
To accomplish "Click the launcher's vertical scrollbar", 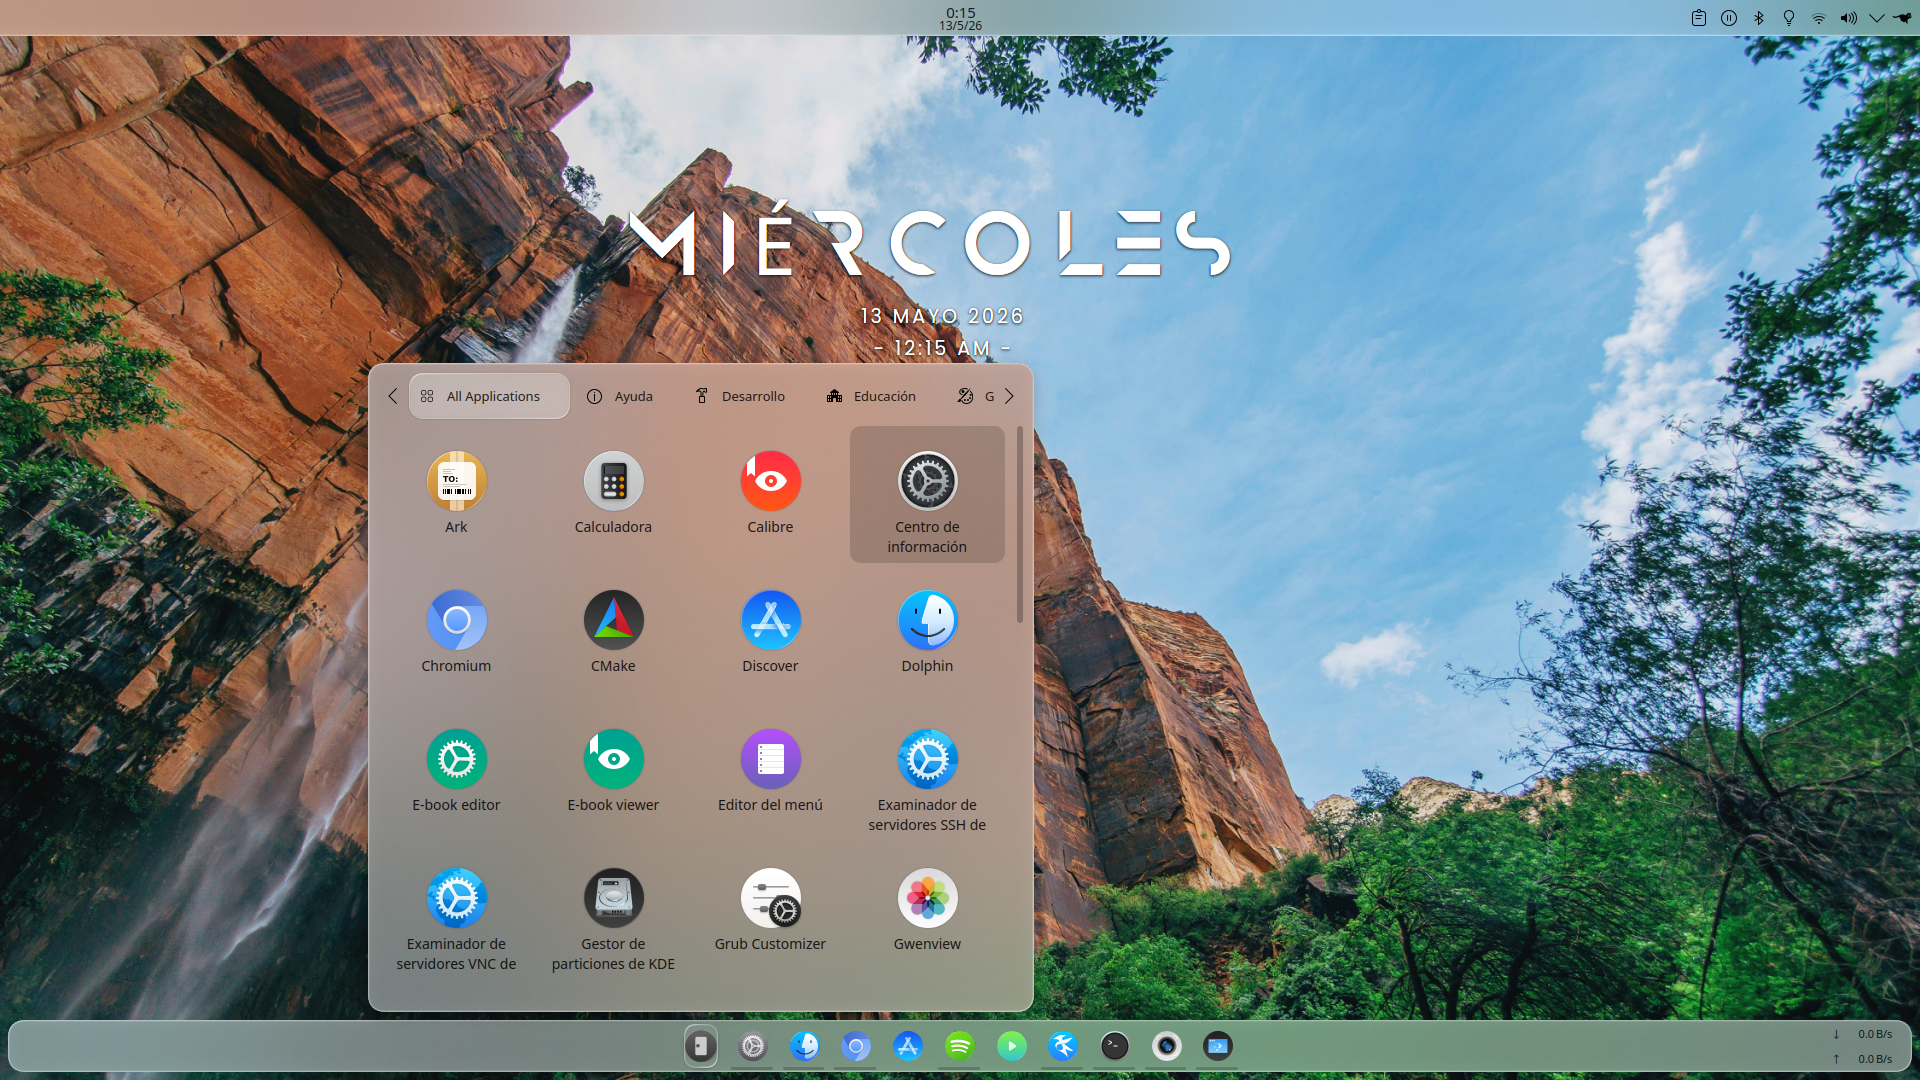I will pos(1020,524).
